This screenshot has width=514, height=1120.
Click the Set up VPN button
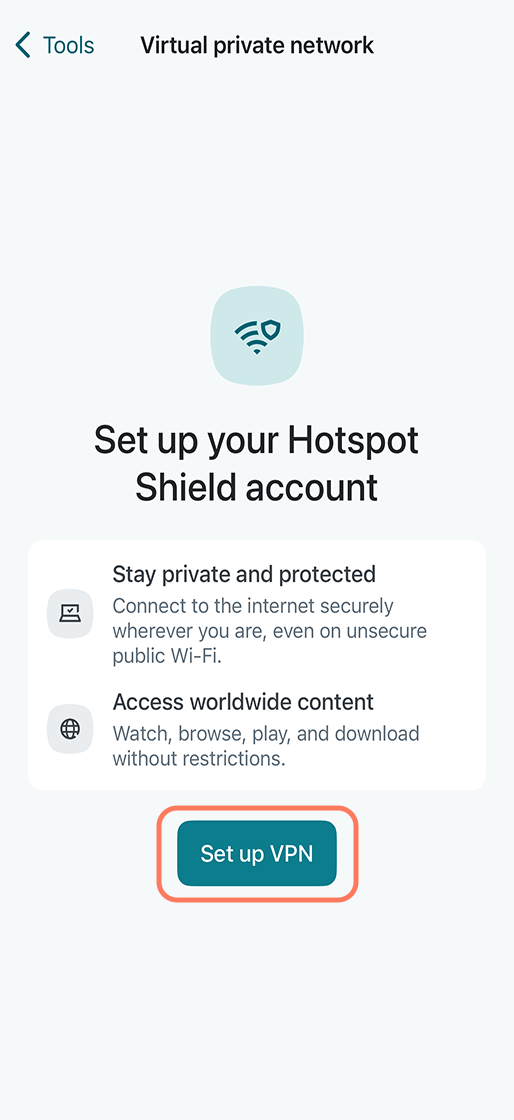point(257,853)
